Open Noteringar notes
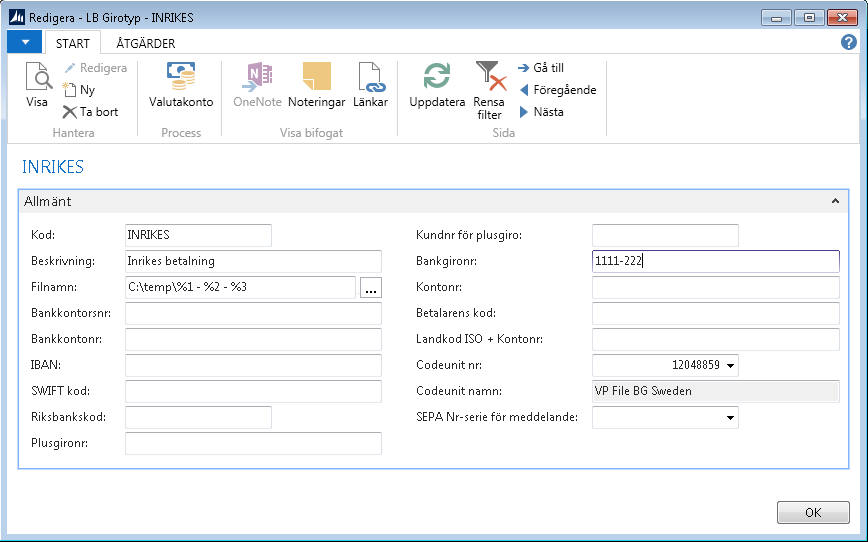 pos(317,85)
